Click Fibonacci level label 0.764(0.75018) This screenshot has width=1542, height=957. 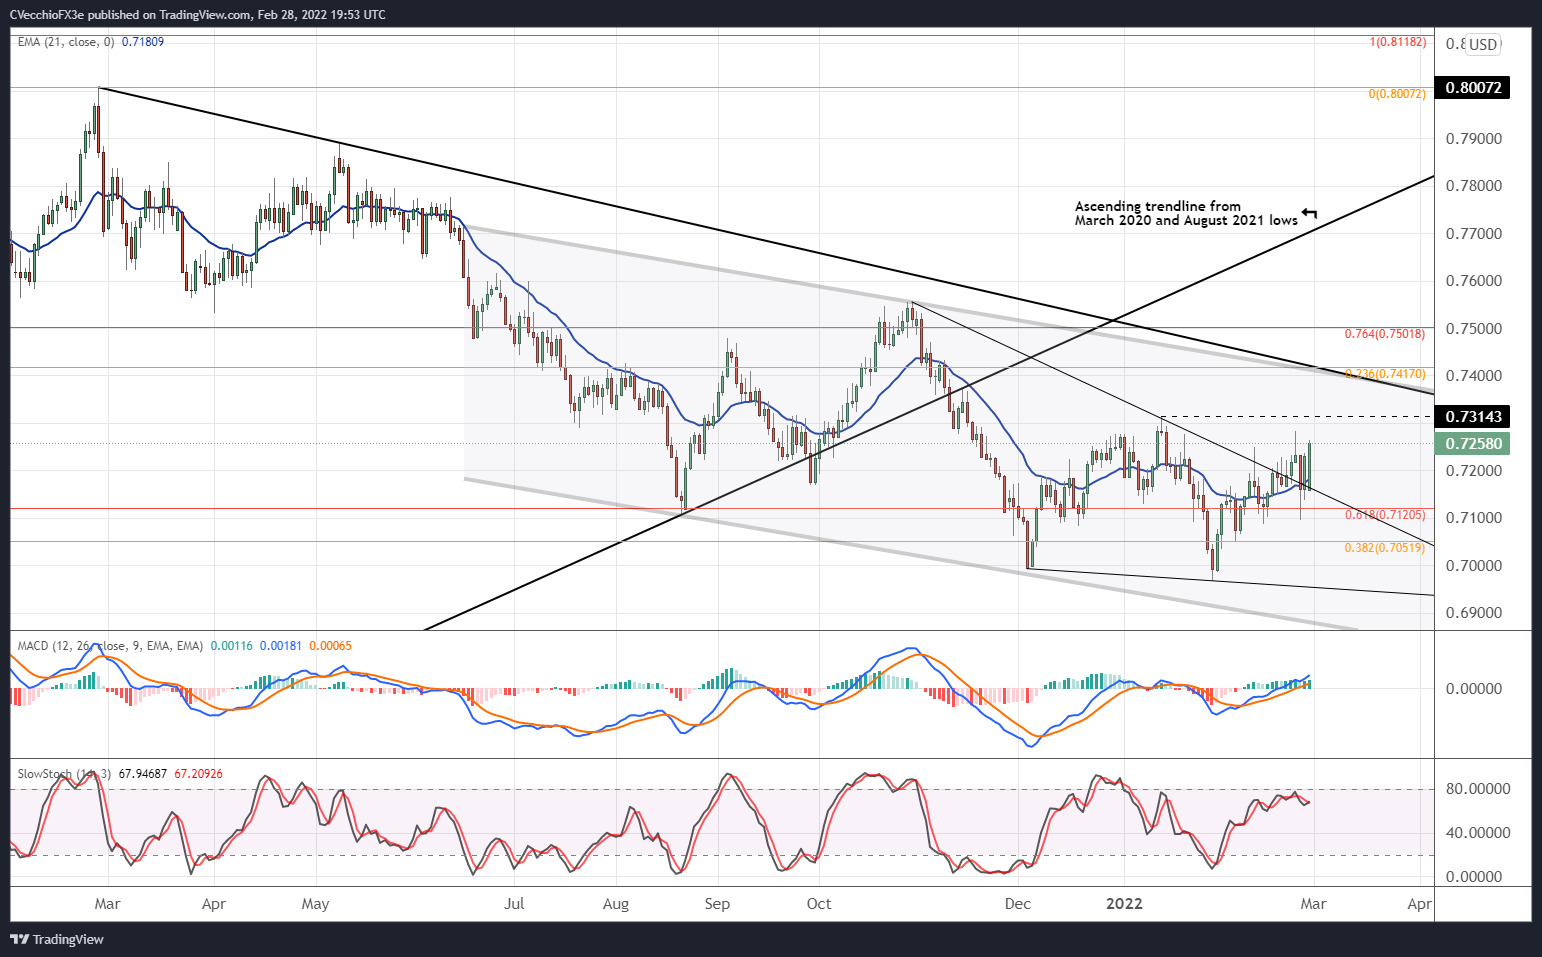tap(1385, 334)
